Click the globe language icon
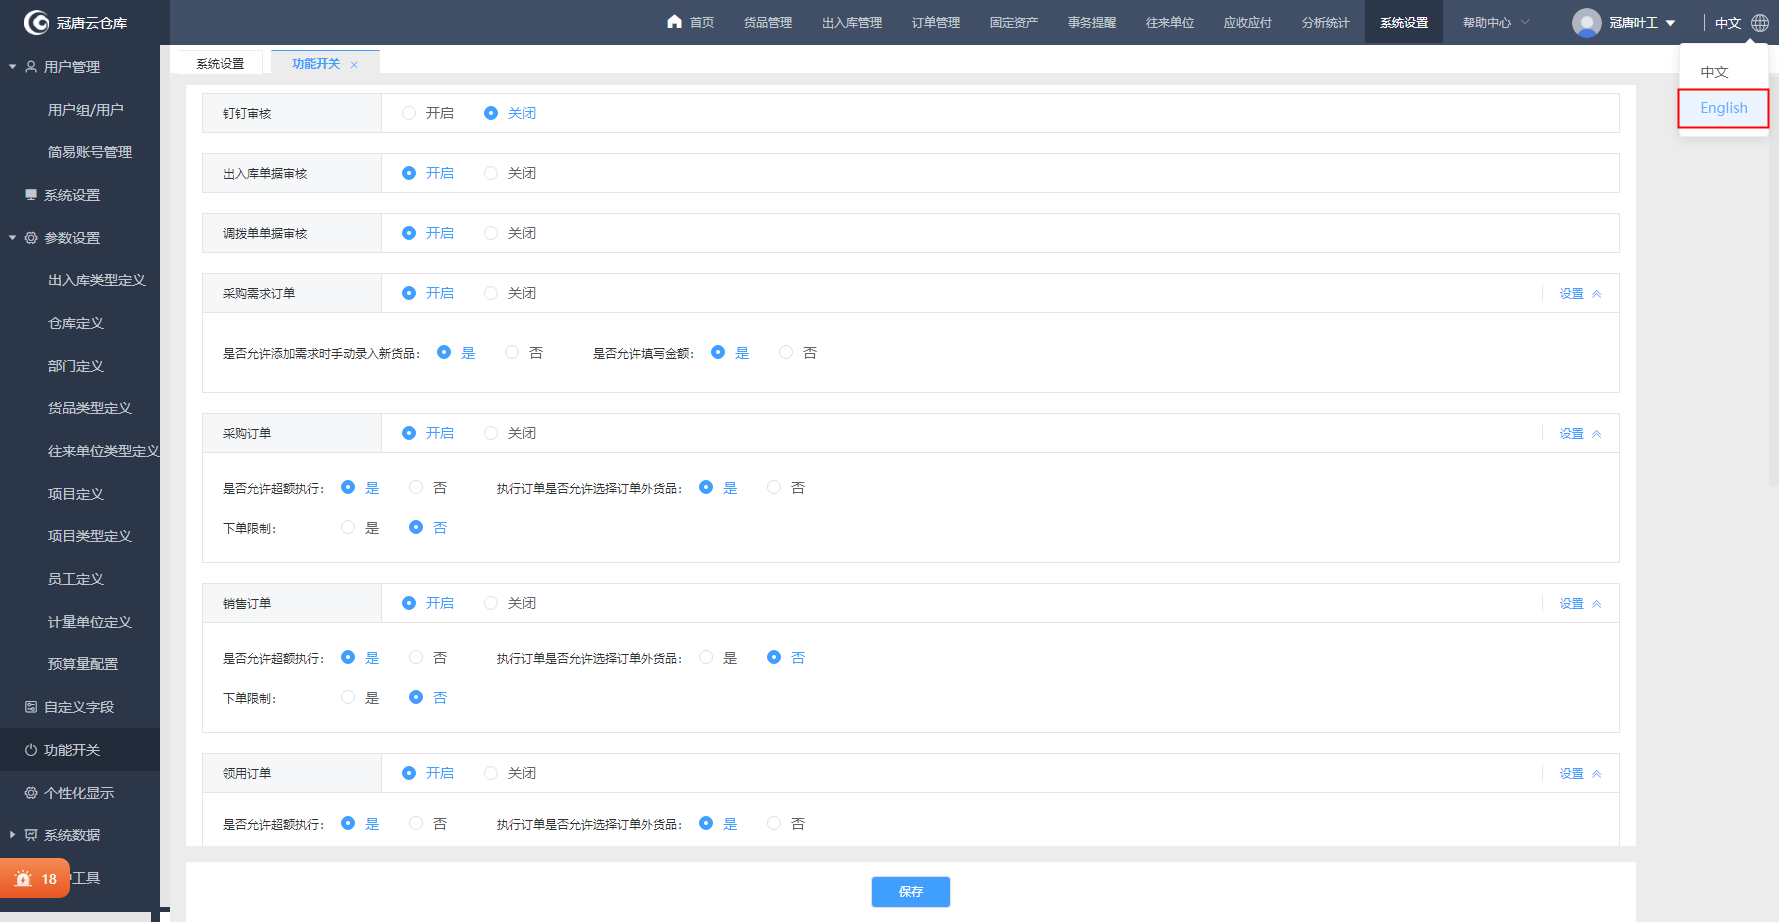1779x922 pixels. [x=1760, y=22]
